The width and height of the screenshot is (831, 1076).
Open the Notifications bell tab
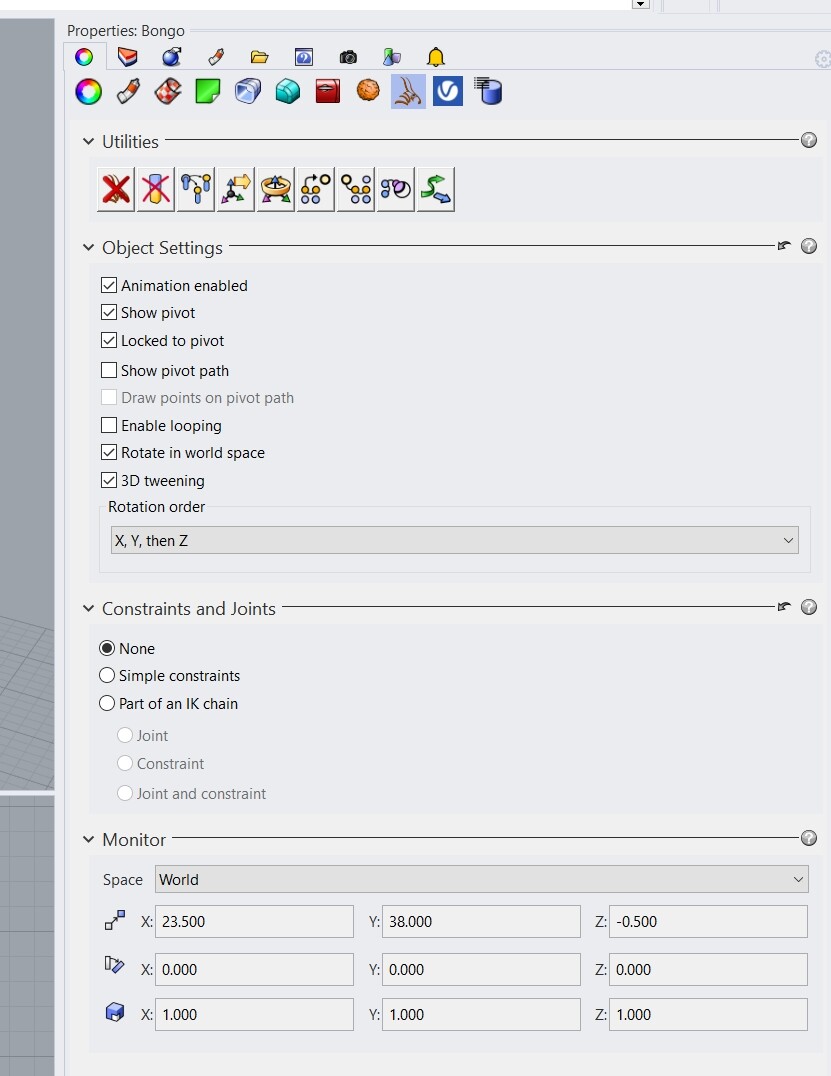[x=436, y=57]
